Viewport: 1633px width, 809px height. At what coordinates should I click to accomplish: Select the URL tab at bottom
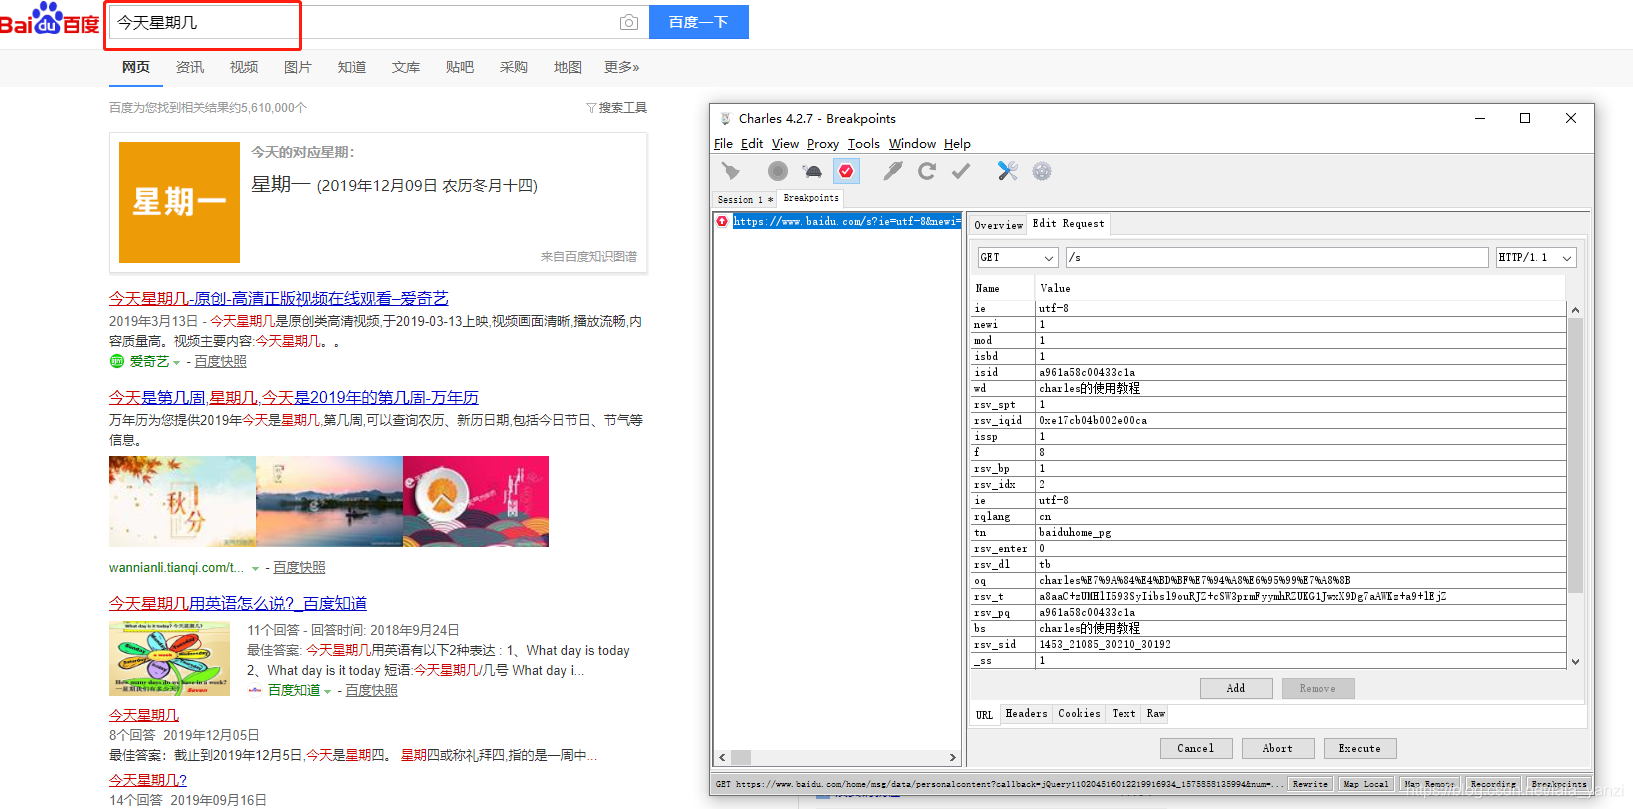985,715
